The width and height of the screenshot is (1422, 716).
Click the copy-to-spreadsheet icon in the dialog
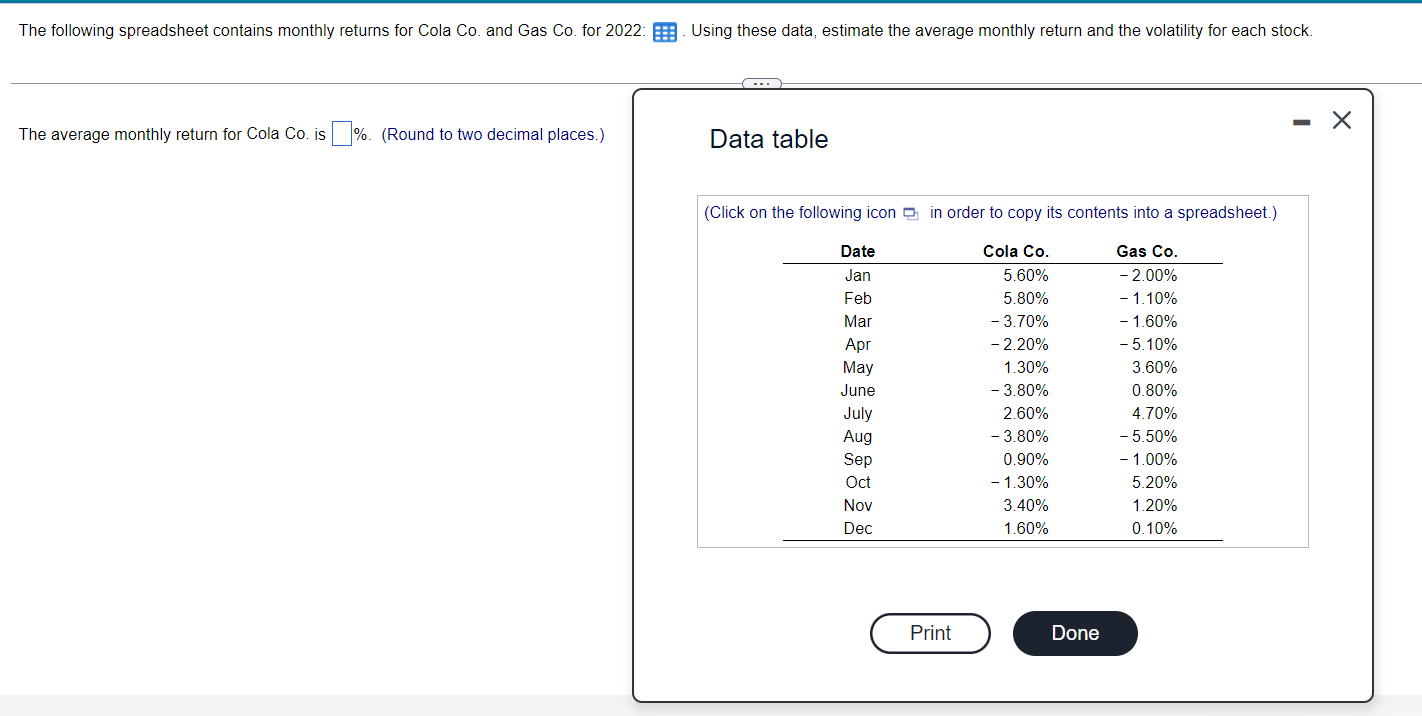[909, 212]
